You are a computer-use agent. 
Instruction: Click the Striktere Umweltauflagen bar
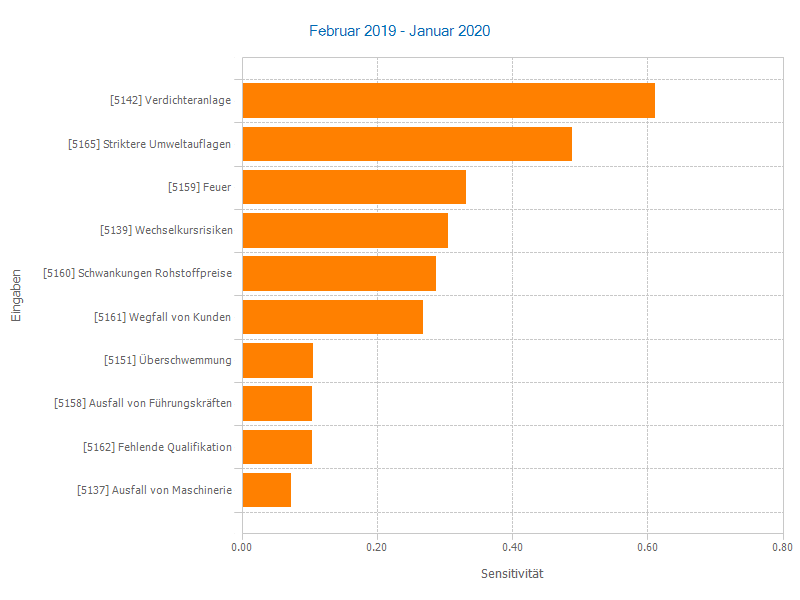pos(407,144)
